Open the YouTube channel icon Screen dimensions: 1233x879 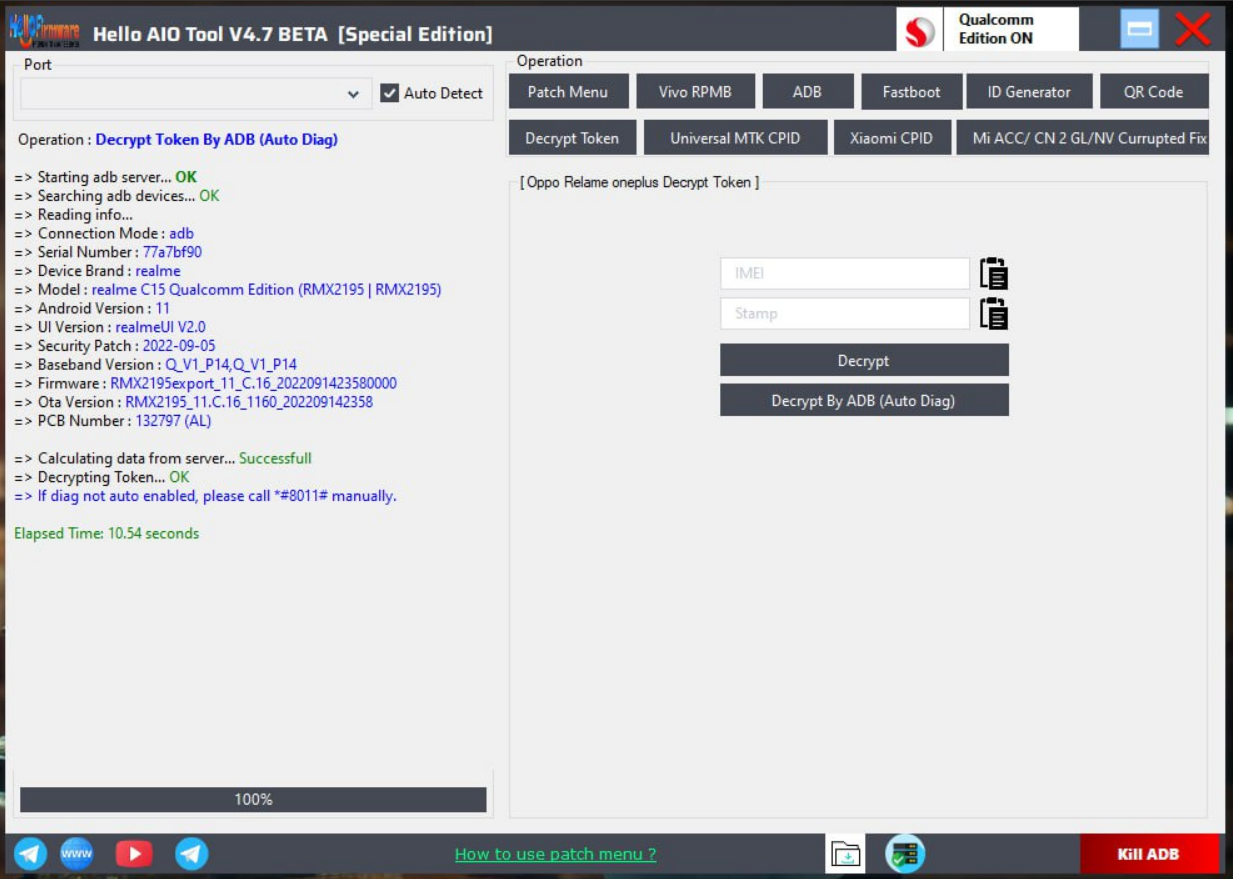134,853
